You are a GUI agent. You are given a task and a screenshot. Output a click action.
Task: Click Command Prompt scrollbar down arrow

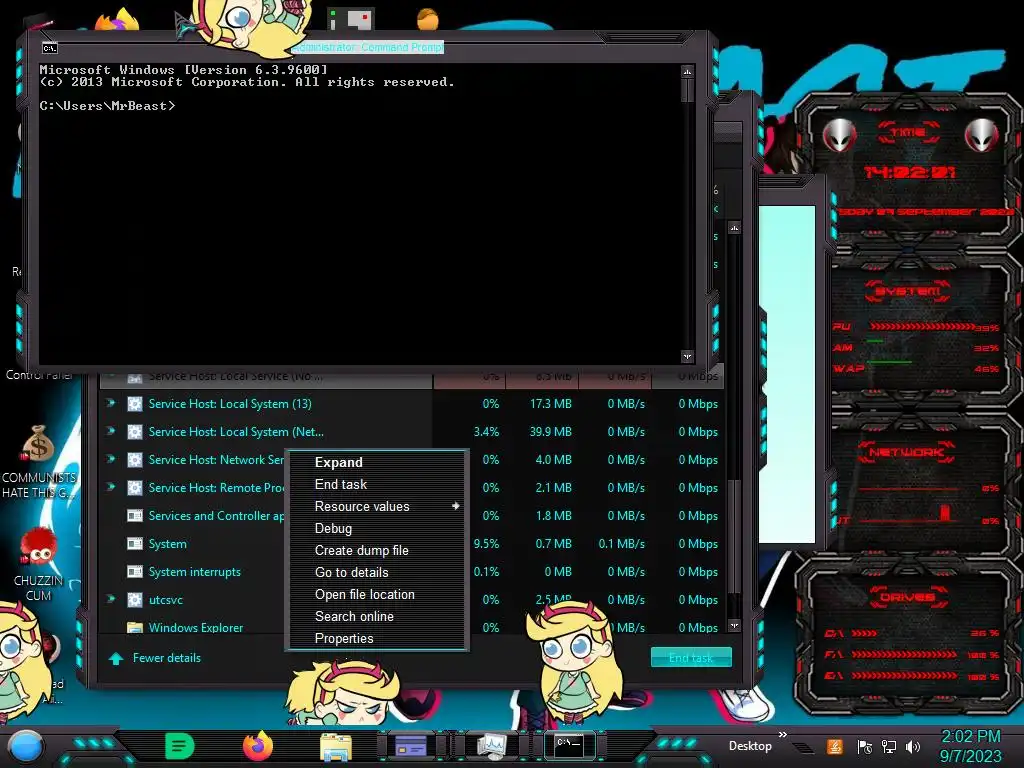tap(687, 357)
